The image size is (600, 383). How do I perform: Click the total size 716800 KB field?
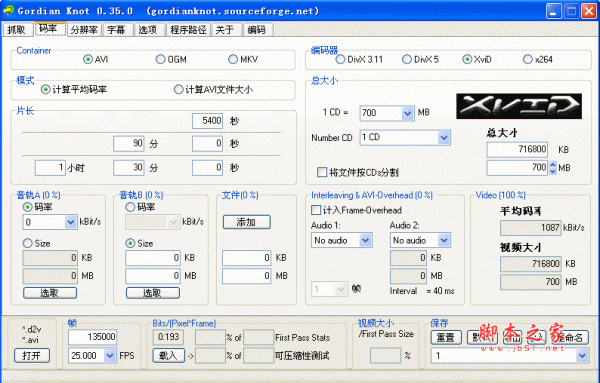click(x=517, y=150)
